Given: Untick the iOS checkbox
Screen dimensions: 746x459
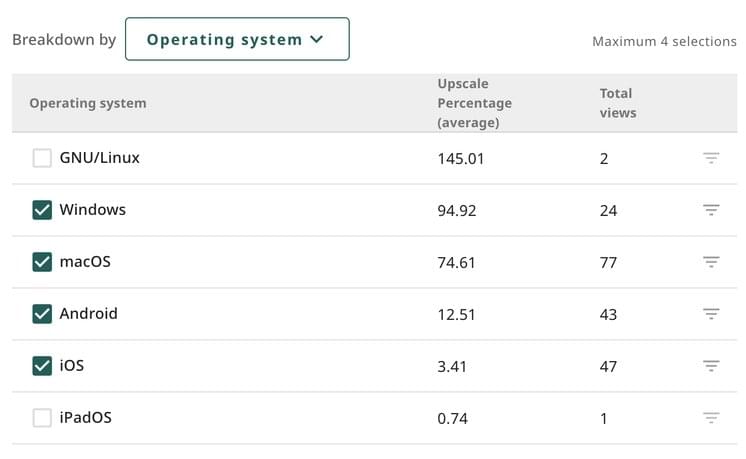Looking at the screenshot, I should 42,366.
